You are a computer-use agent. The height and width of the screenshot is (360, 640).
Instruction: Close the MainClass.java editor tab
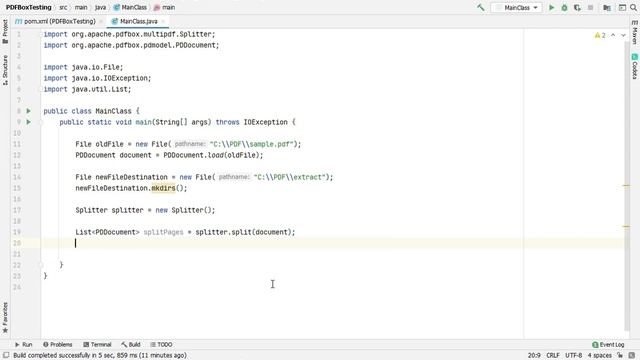[163, 21]
